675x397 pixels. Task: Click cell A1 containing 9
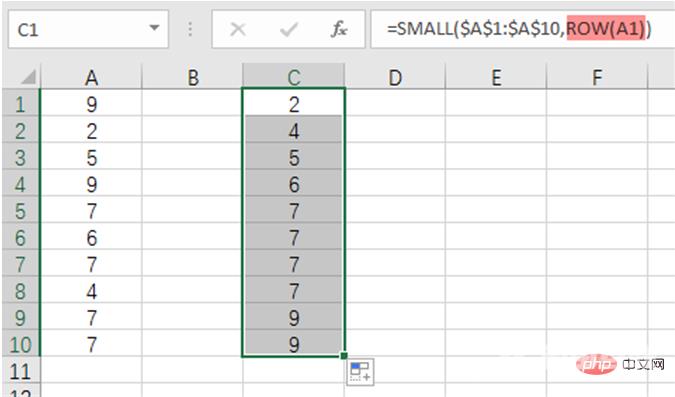point(91,103)
